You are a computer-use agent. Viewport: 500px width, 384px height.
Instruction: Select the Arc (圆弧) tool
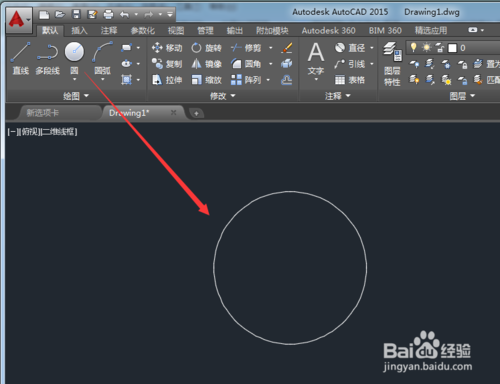[103, 58]
